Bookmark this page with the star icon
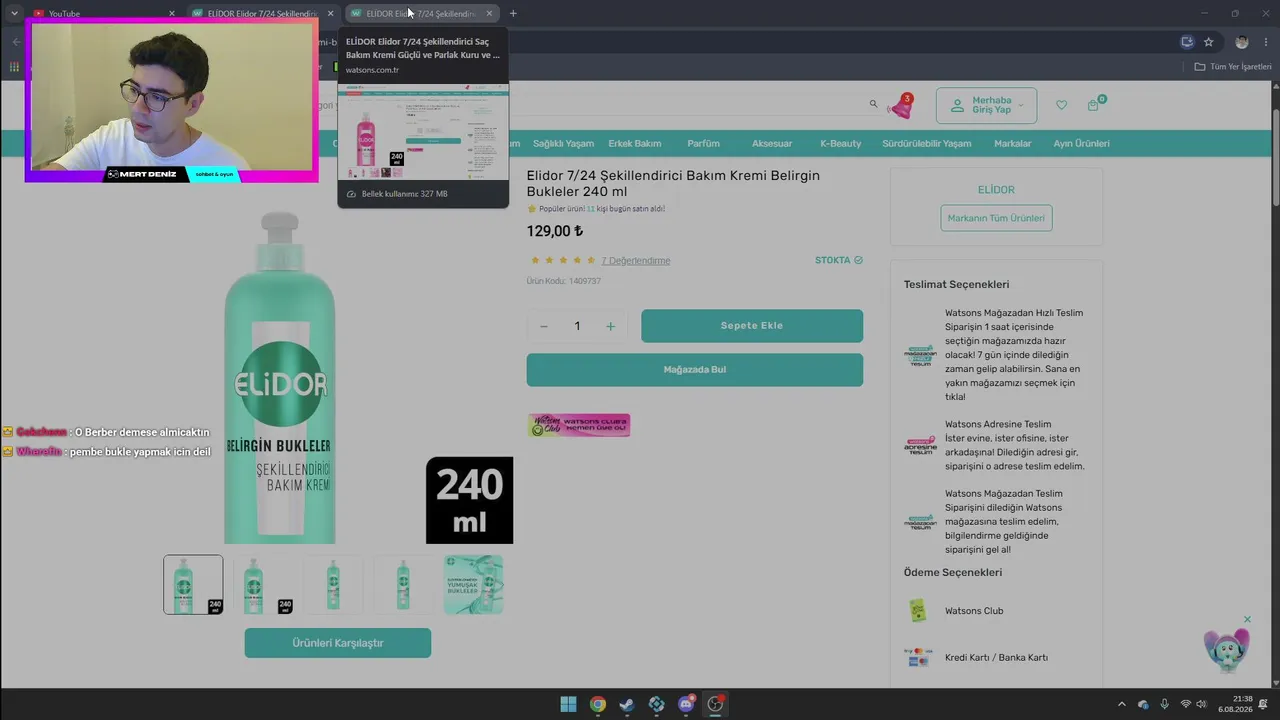This screenshot has height=720, width=1280. pos(1208,42)
